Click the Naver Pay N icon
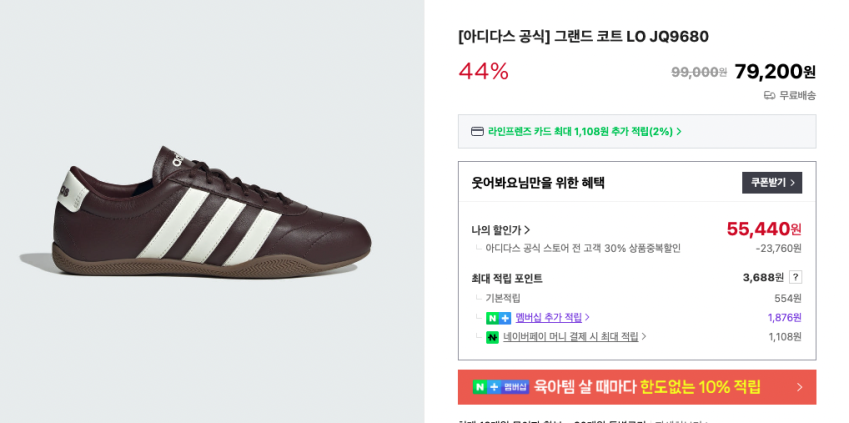This screenshot has height=423, width=849. pos(492,337)
